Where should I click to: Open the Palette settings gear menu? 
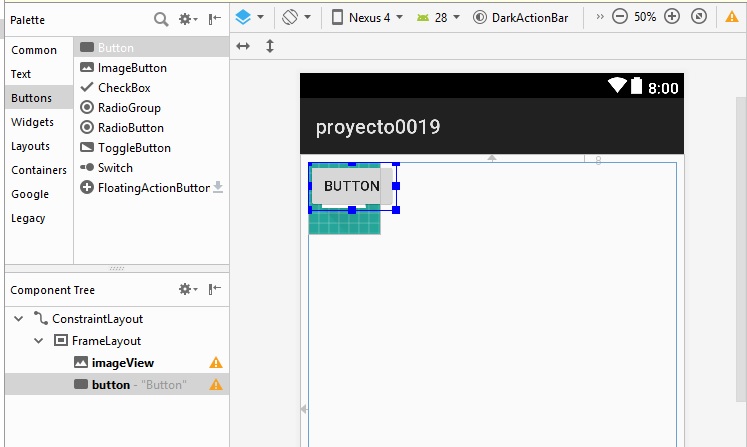(186, 19)
